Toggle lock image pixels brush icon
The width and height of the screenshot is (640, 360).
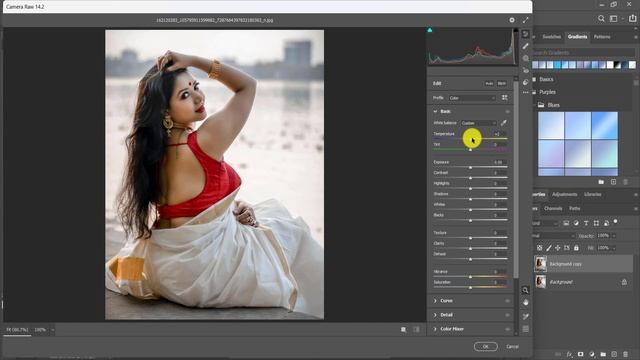tap(549, 248)
